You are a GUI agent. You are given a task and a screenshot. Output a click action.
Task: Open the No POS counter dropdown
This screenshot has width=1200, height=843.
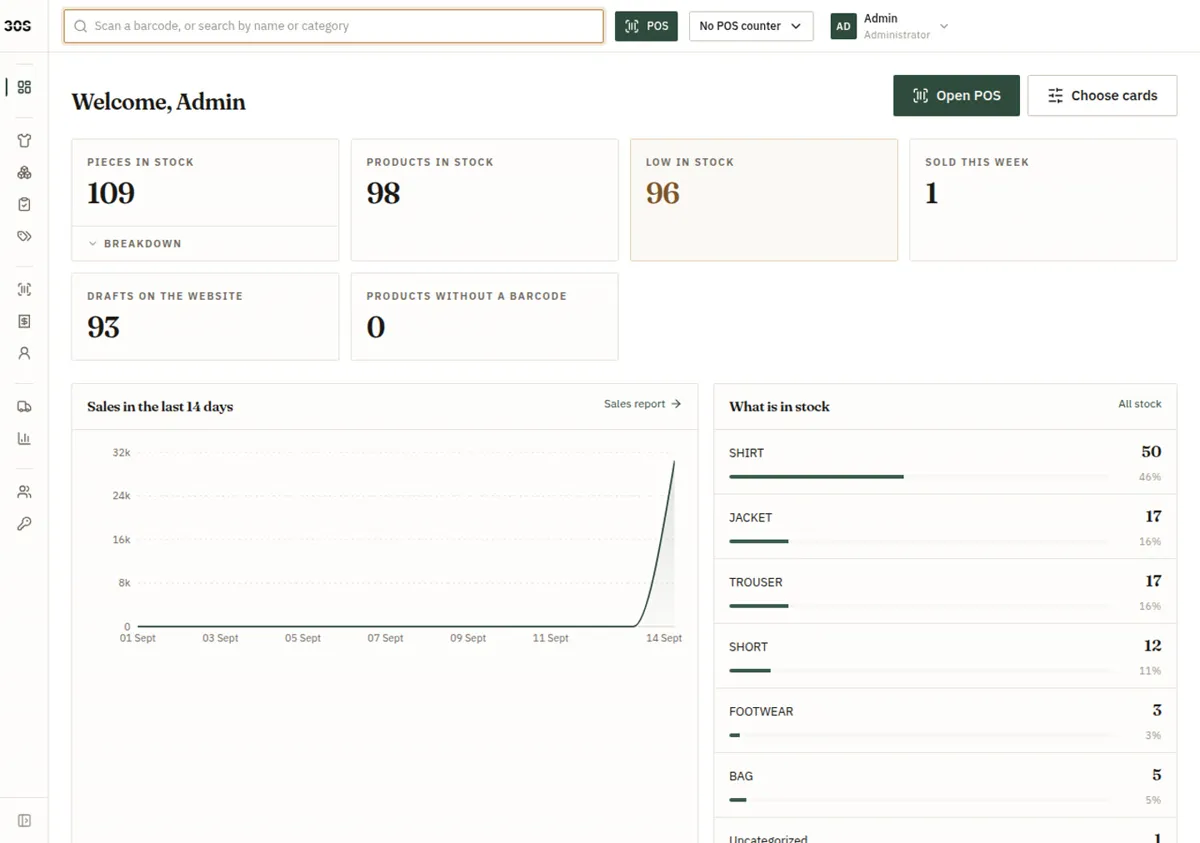tap(751, 26)
